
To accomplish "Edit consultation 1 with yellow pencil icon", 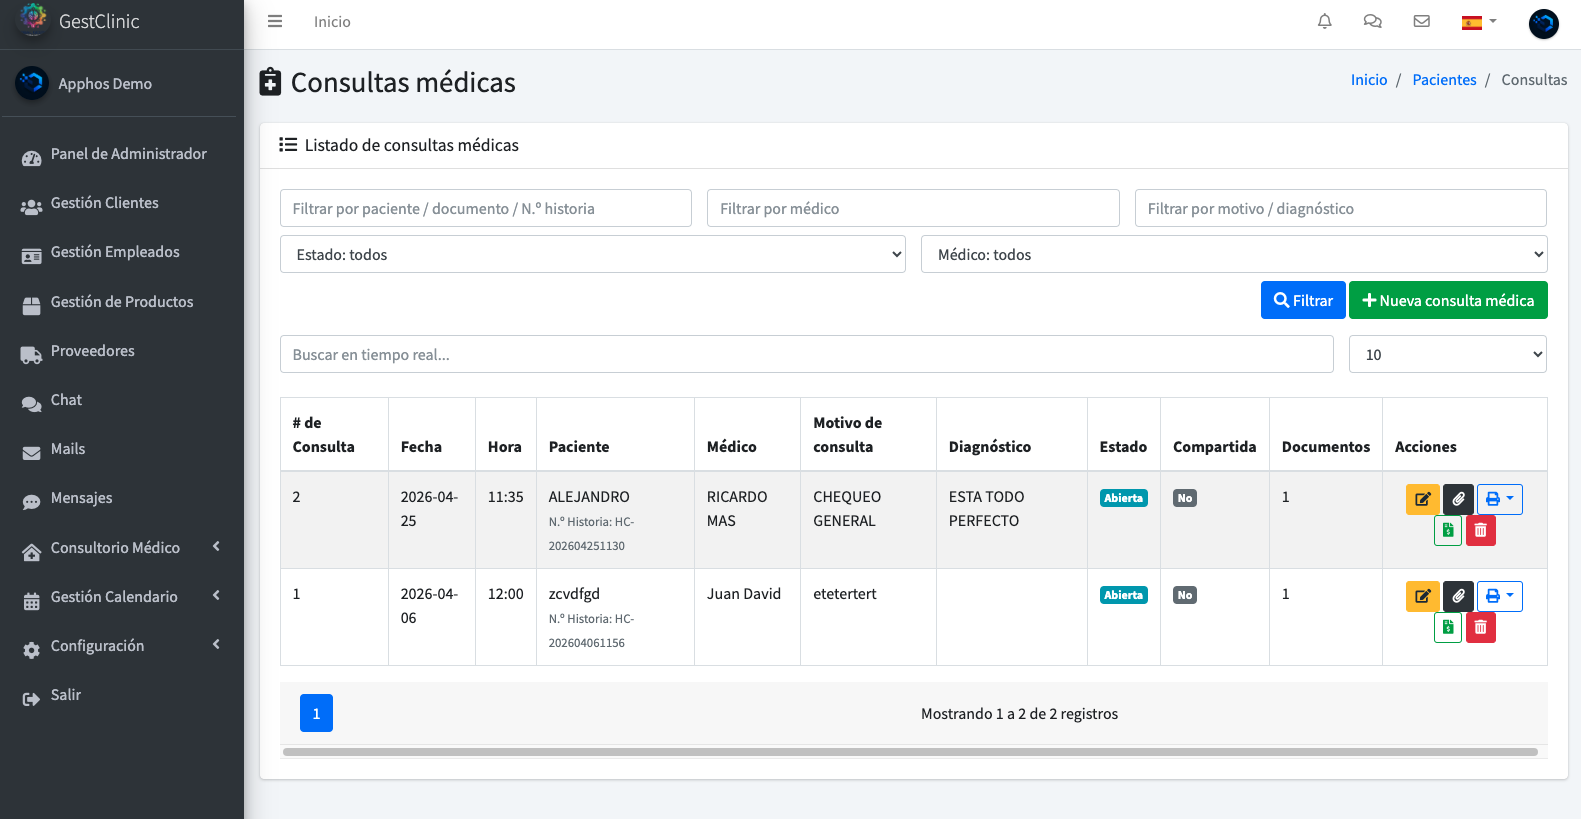I will [x=1423, y=596].
